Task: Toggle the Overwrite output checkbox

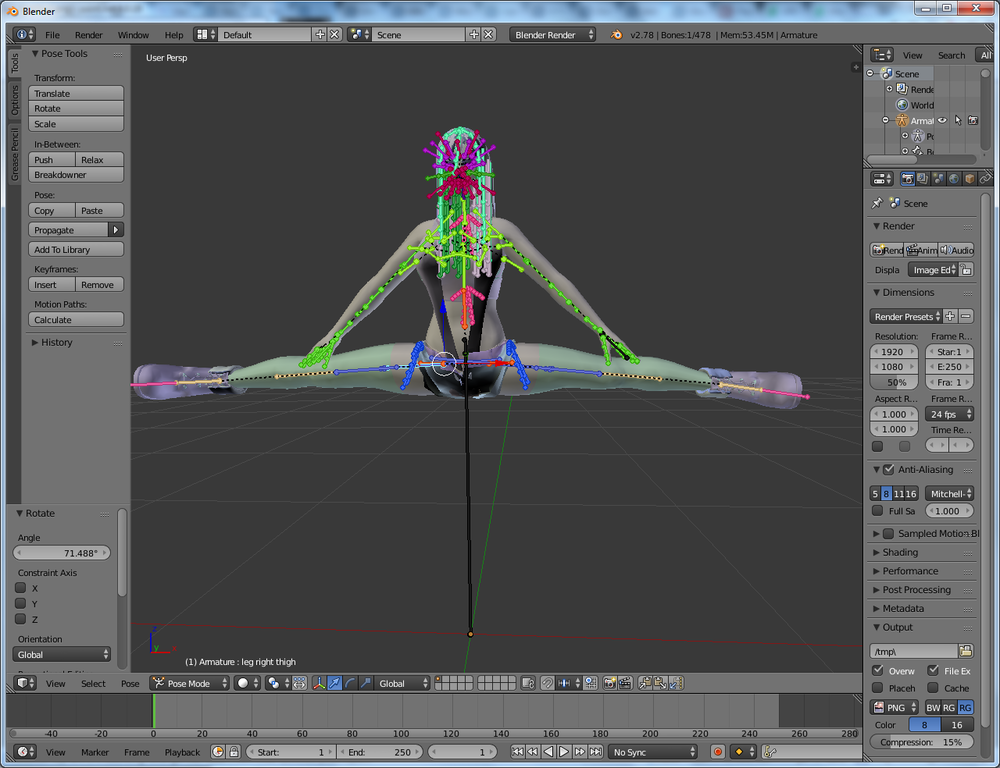Action: tap(878, 671)
